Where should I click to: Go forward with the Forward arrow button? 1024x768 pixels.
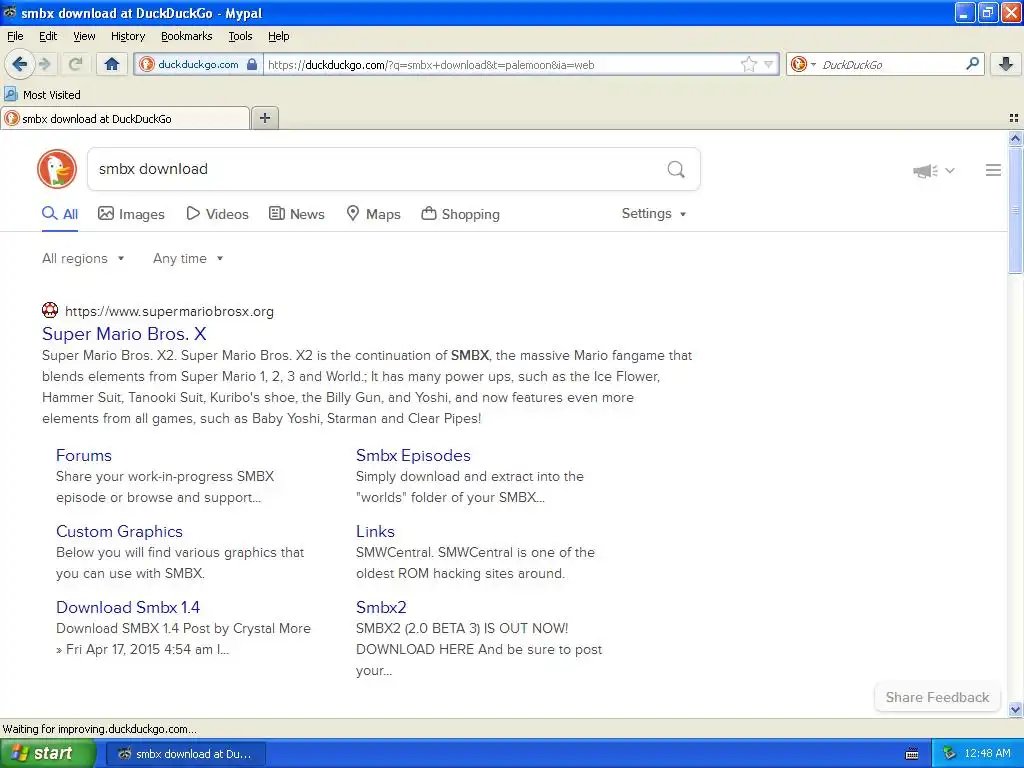click(45, 64)
